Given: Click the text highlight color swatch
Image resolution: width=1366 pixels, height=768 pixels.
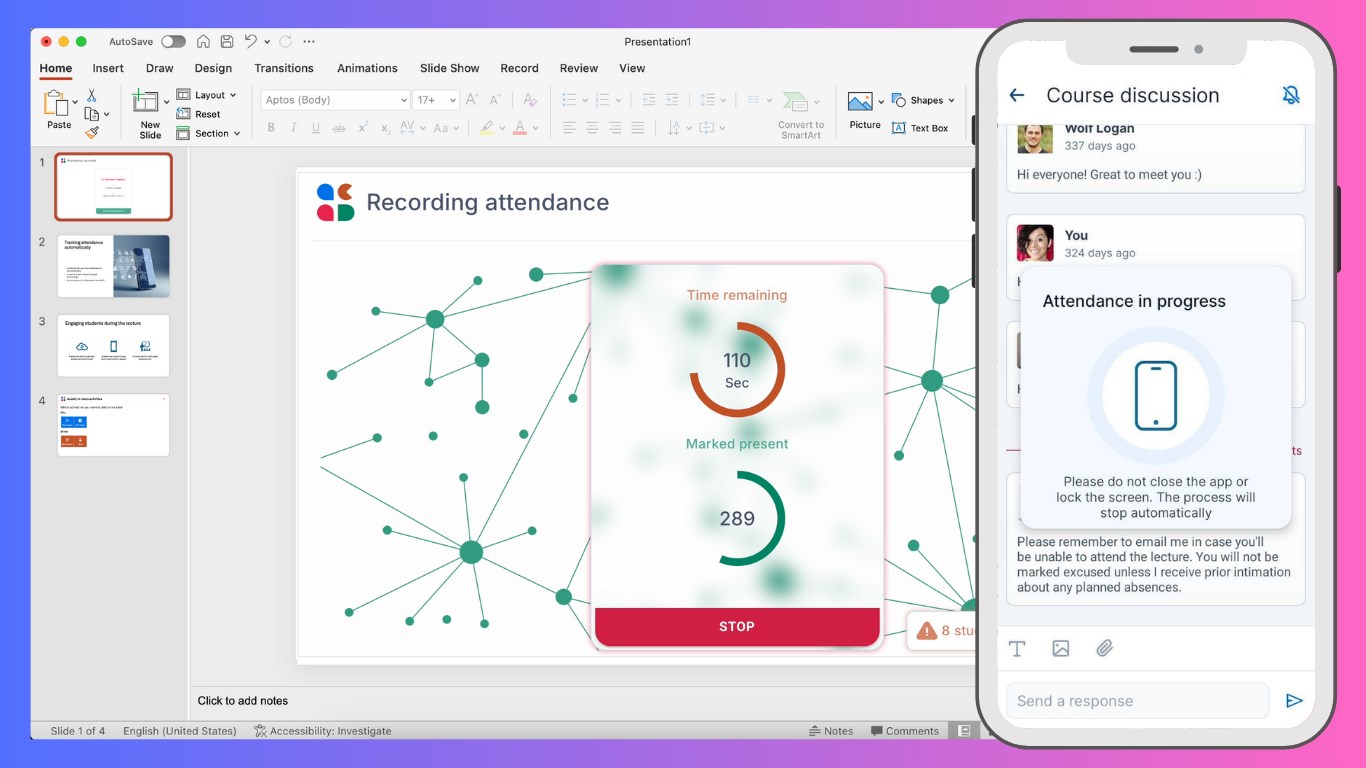Looking at the screenshot, I should (x=486, y=128).
